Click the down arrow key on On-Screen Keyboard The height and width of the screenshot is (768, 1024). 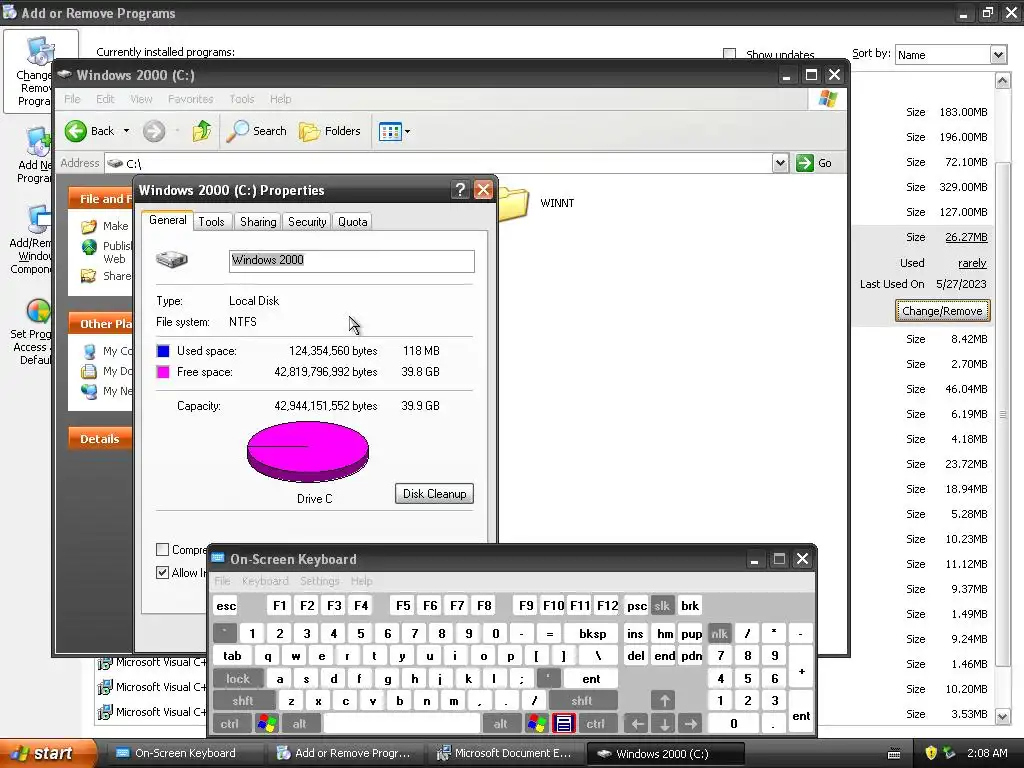click(x=664, y=724)
